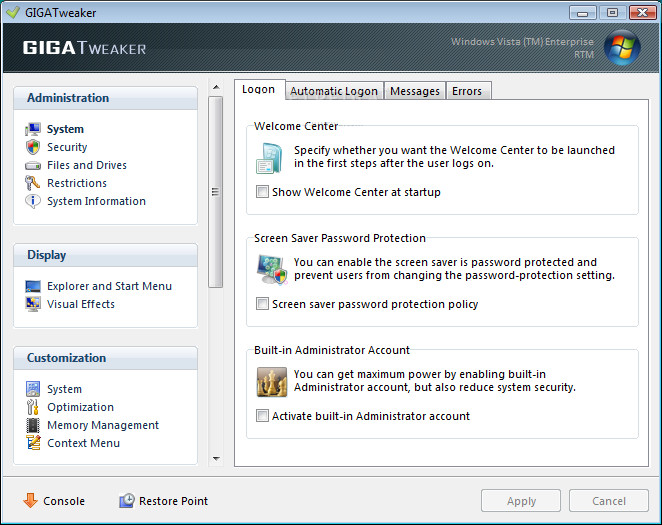Click the Console arrow icon

click(30, 501)
